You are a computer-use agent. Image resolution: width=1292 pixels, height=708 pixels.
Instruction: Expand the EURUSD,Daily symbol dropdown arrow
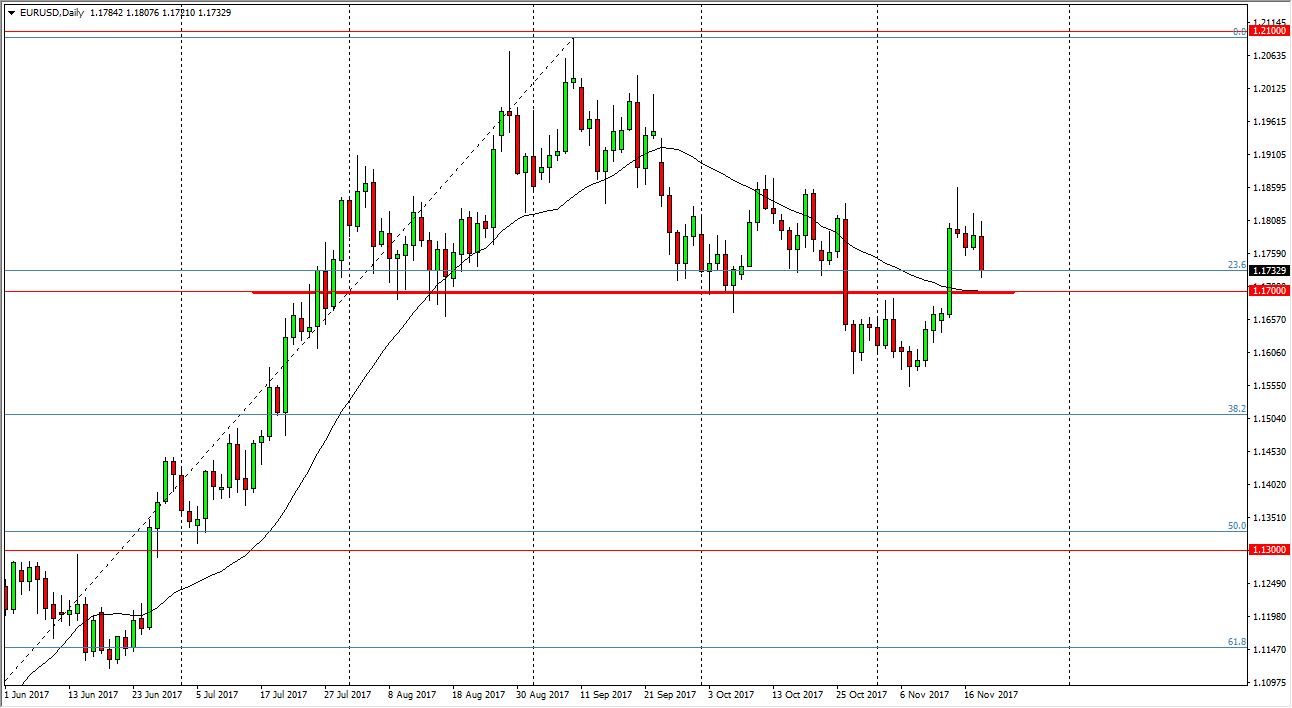pos(10,14)
